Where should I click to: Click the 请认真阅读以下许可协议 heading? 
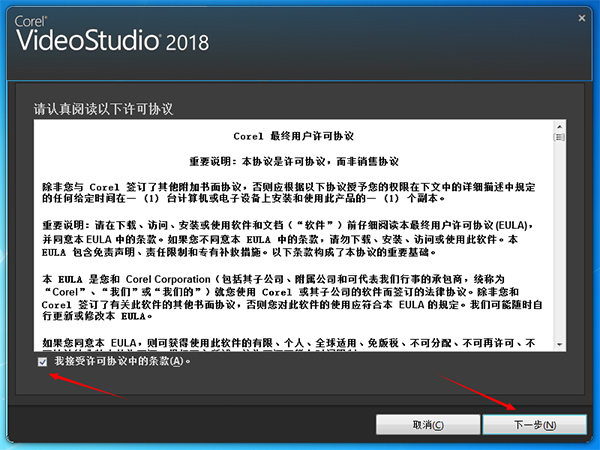[x=103, y=109]
